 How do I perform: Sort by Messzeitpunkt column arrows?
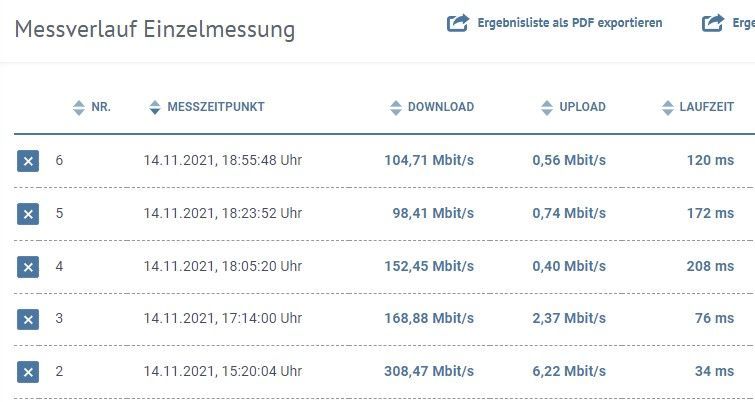pyautogui.click(x=154, y=107)
